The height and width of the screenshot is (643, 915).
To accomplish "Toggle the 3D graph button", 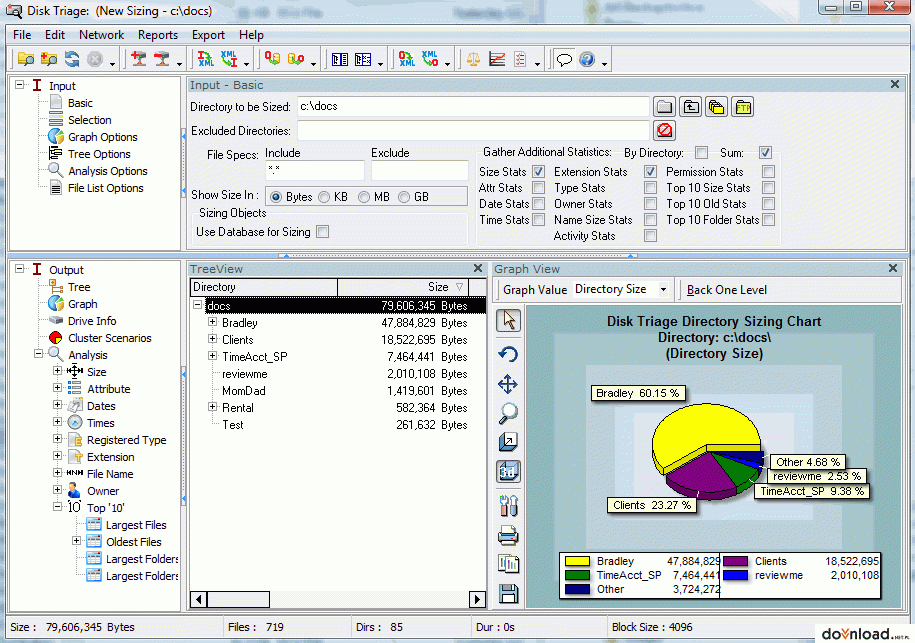I will 508,471.
